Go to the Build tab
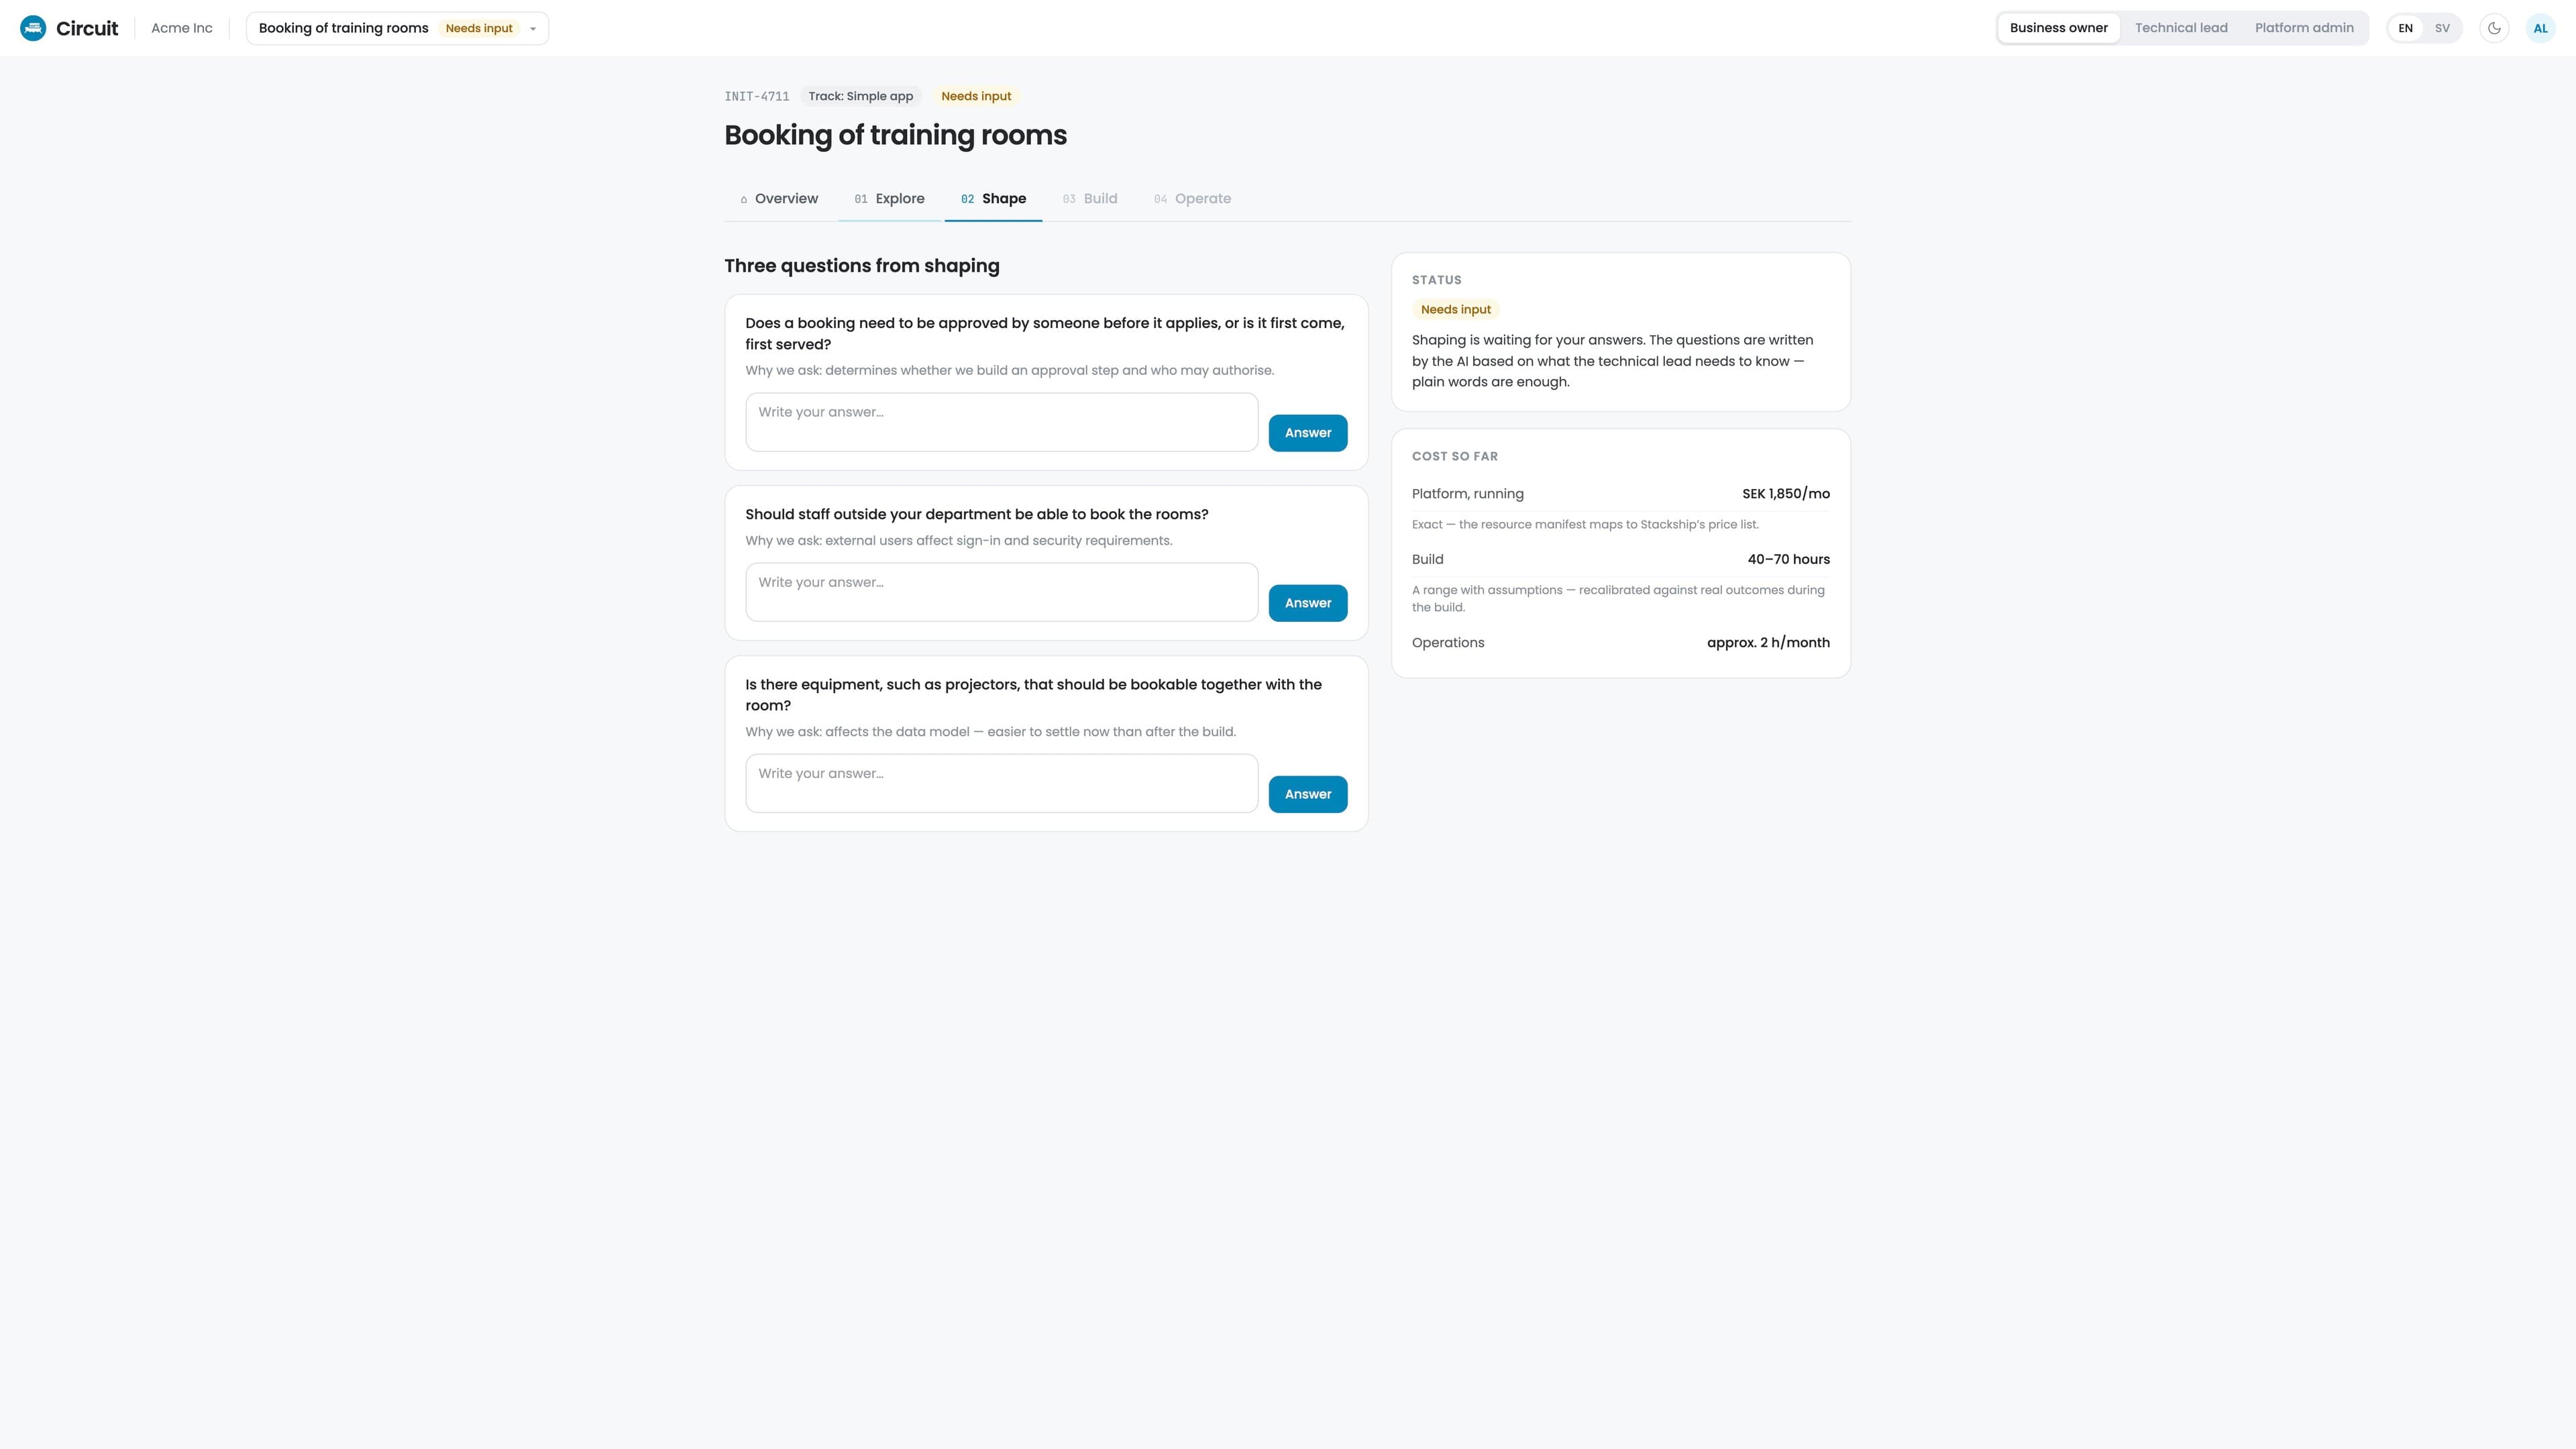 click(1089, 199)
